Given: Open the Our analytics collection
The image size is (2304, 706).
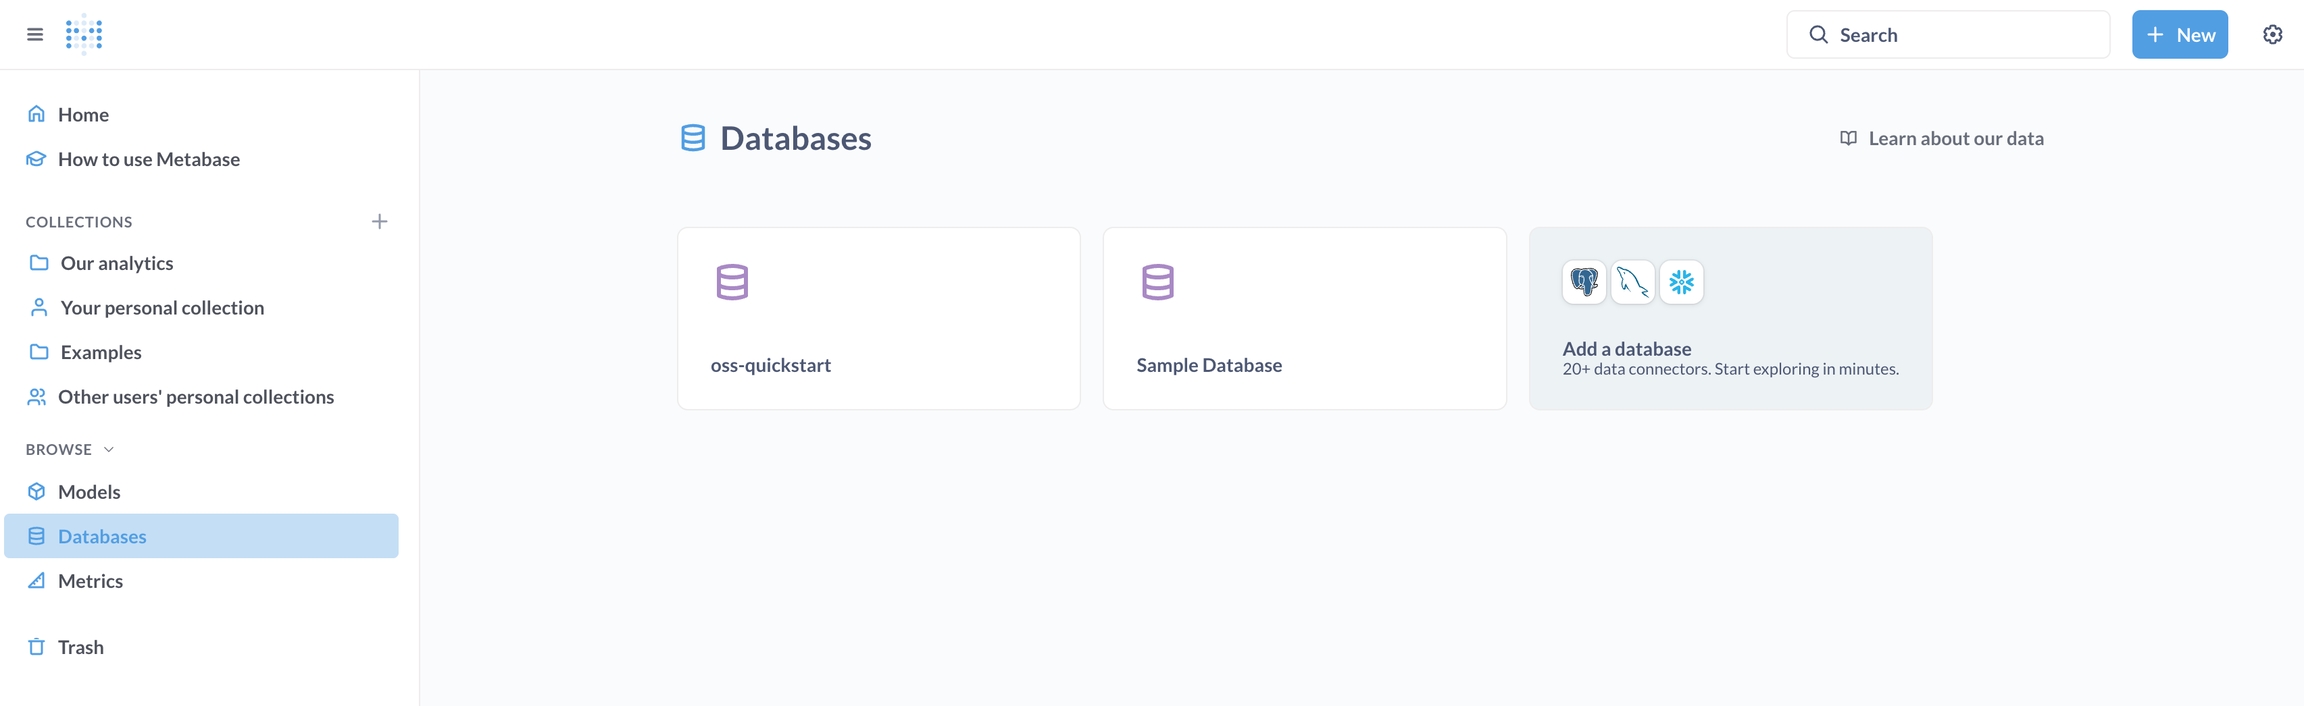Looking at the screenshot, I should pos(116,263).
